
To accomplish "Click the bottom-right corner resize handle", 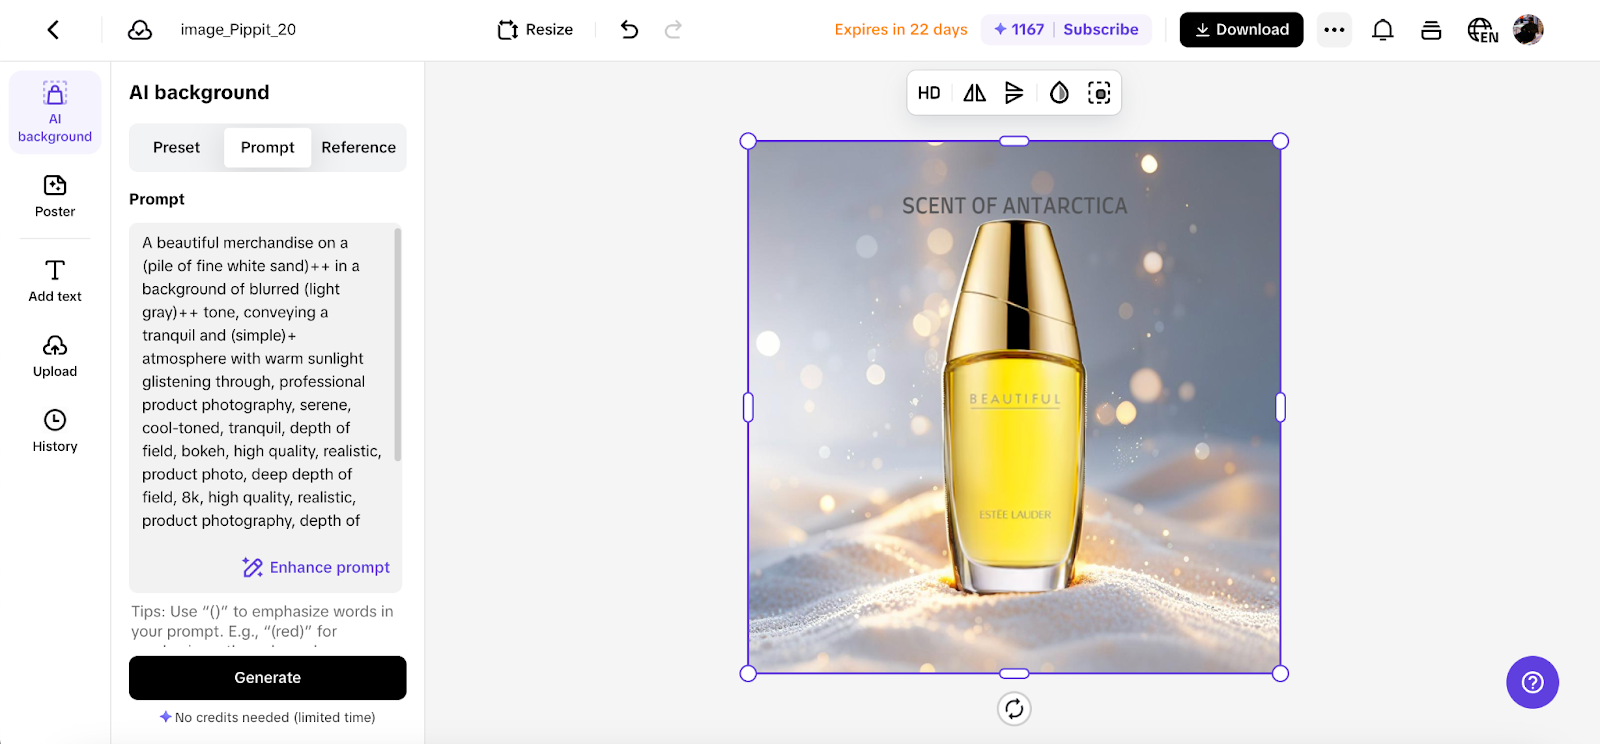I will (1280, 673).
